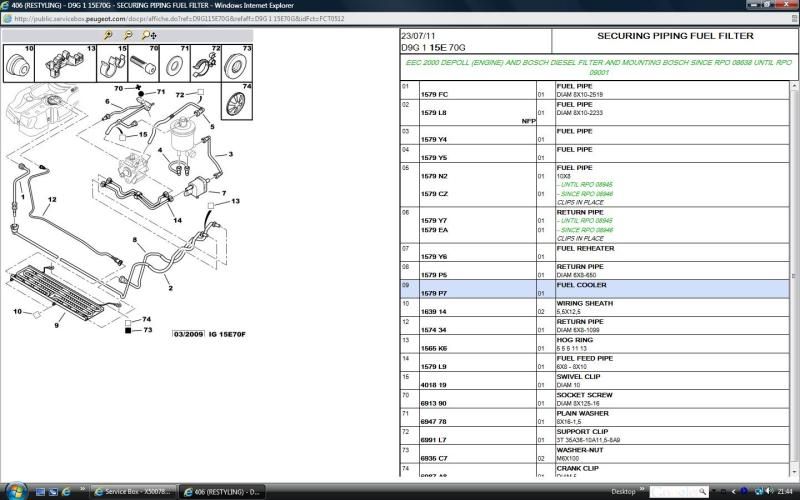Click IG 15E70F label under diagram

(x=227, y=334)
